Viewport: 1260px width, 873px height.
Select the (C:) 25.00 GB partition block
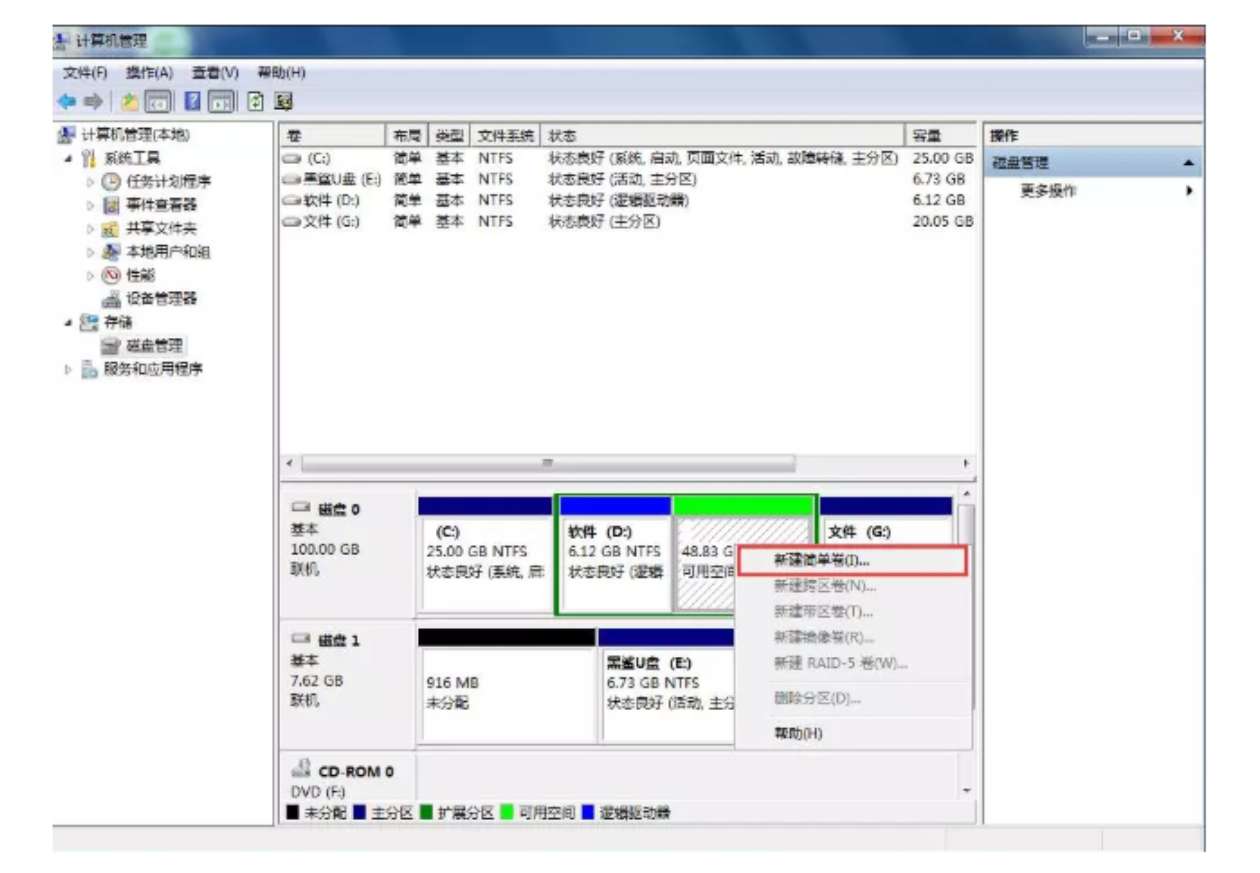(485, 560)
